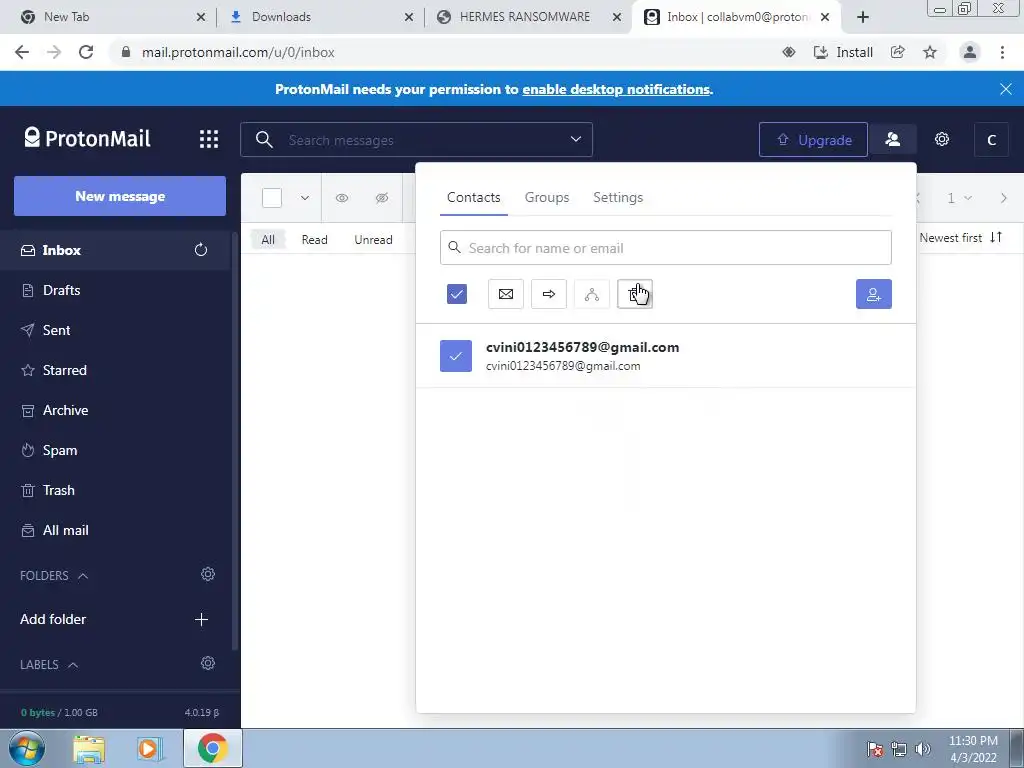Open the ProtonMail apps grid icon

209,139
